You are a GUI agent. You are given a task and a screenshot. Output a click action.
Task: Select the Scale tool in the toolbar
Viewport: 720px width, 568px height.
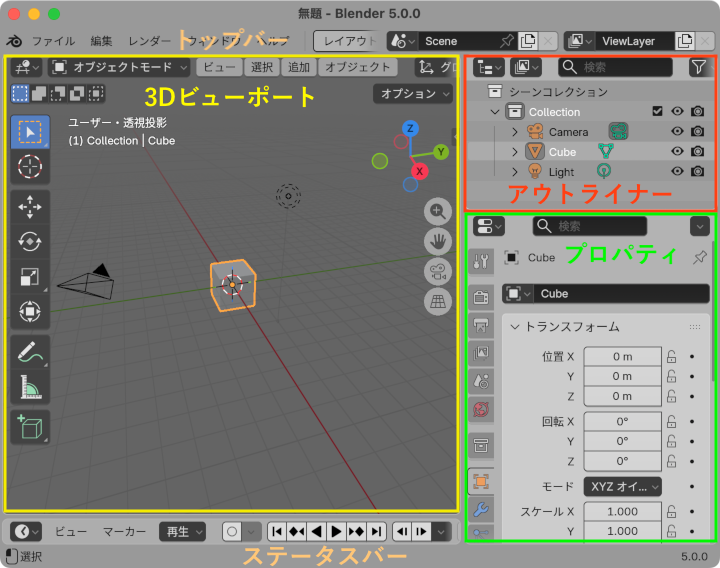click(x=30, y=277)
